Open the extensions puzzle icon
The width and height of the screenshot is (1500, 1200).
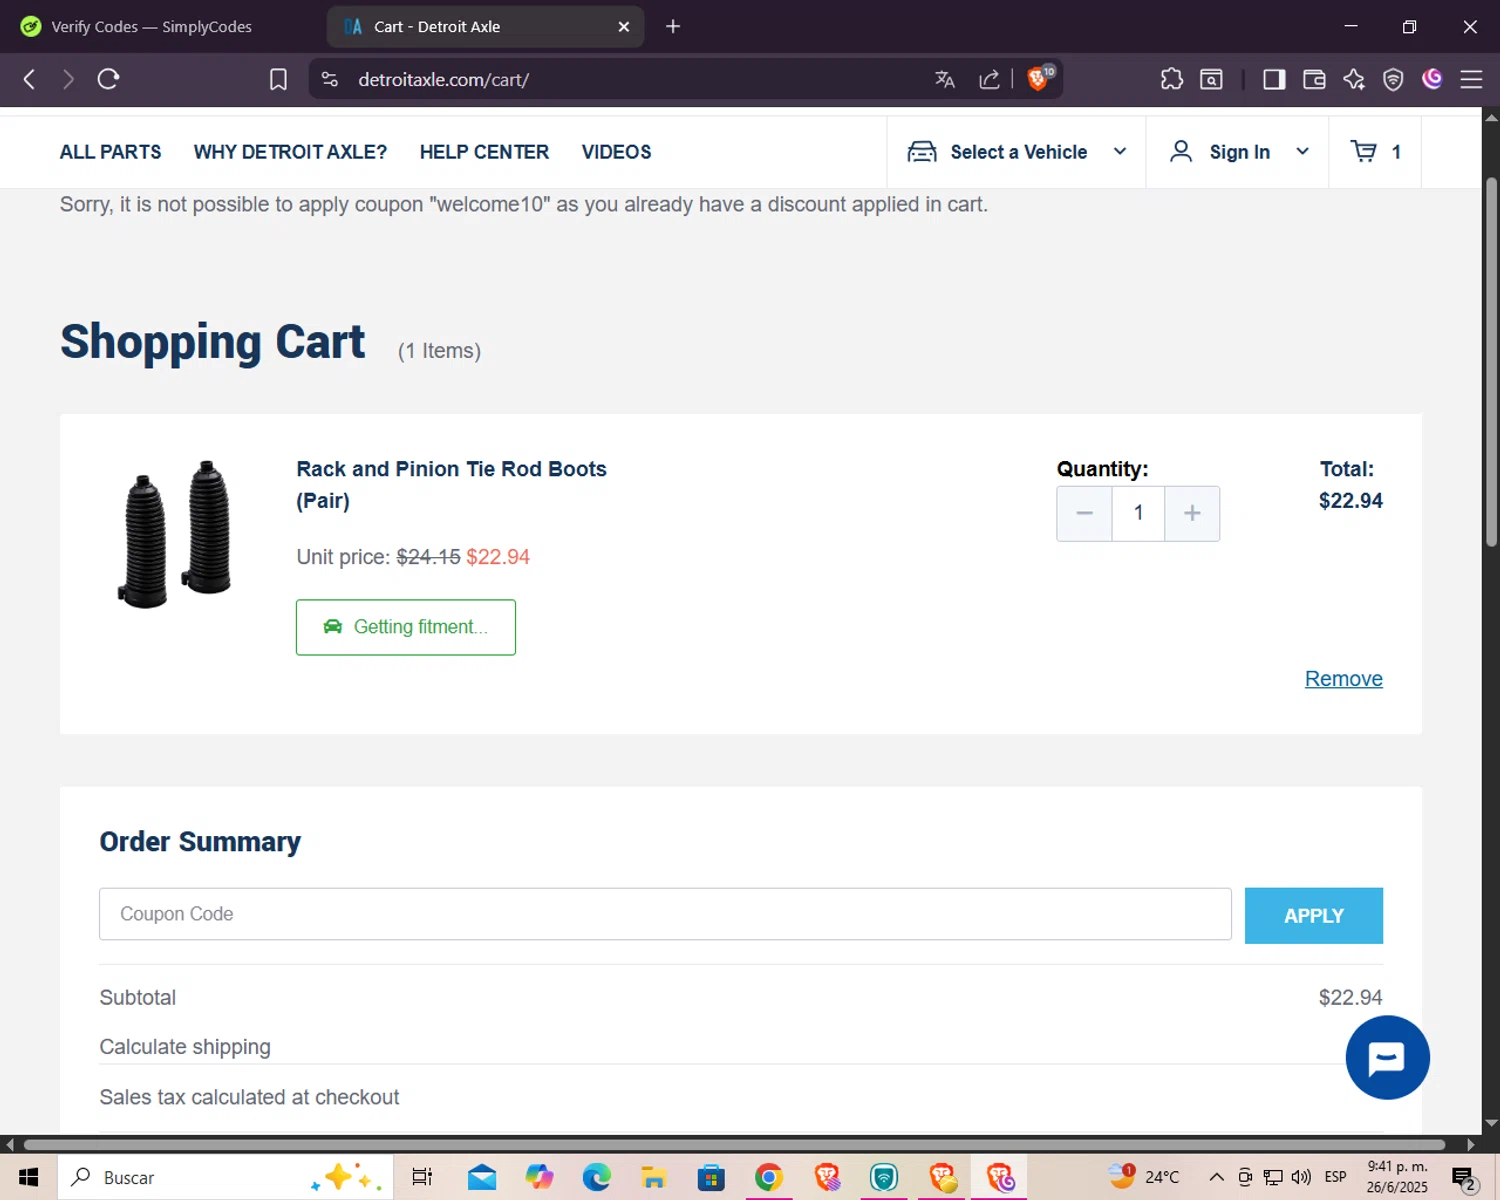pos(1172,79)
